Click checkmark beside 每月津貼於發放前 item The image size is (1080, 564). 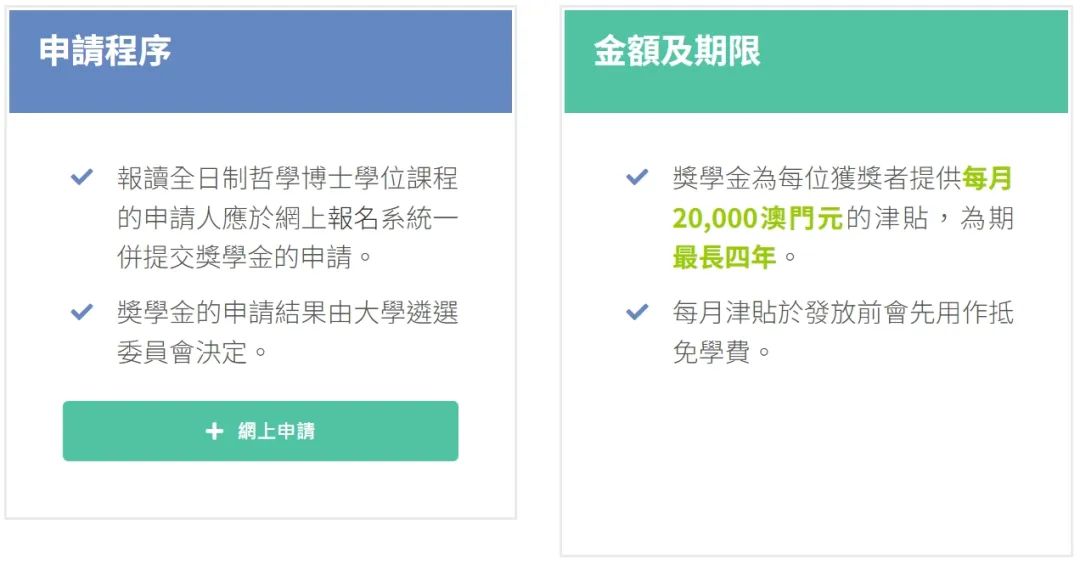tap(637, 312)
